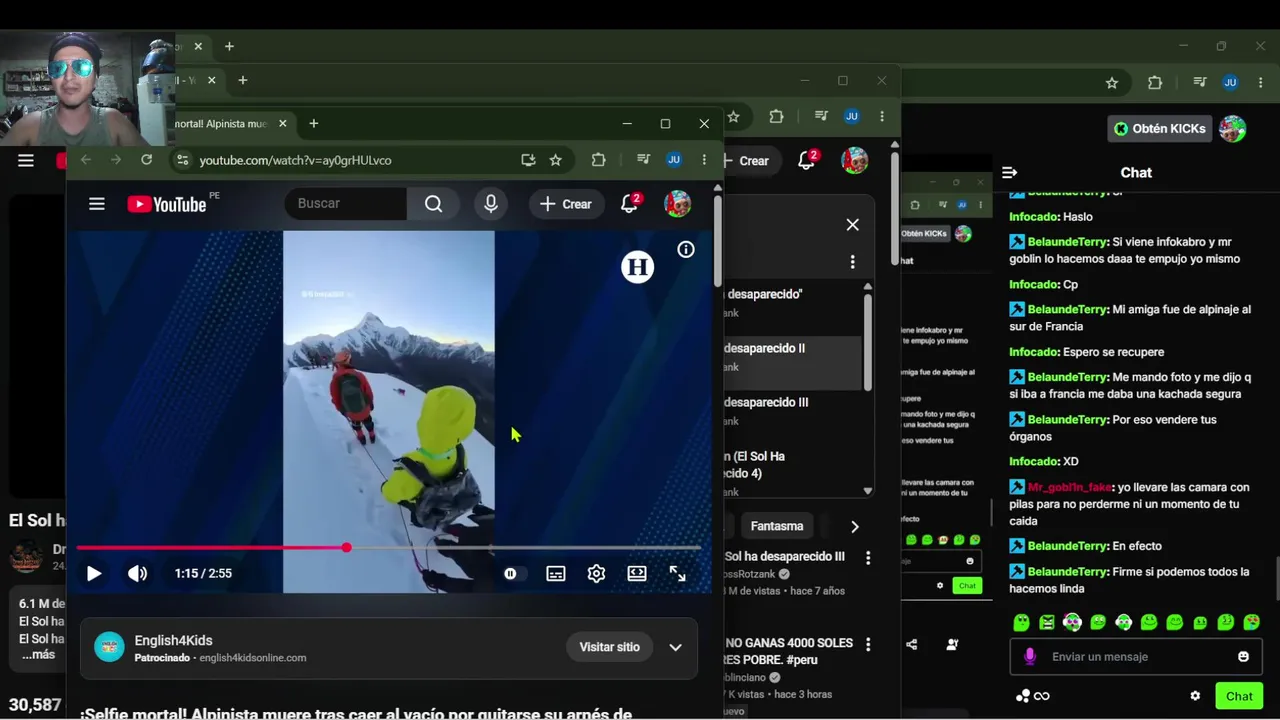Image resolution: width=1280 pixels, height=720 pixels.
Task: Play the paused YouTube video
Action: click(94, 573)
